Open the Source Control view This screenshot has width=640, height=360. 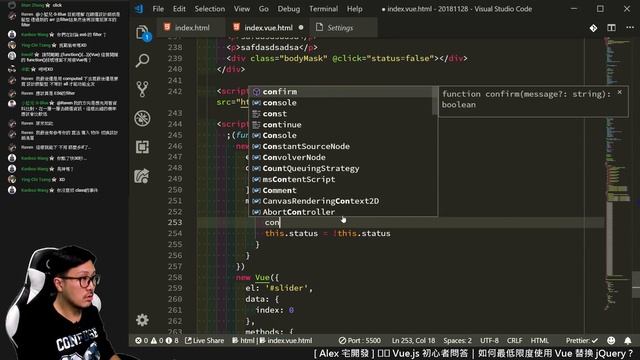pos(142,89)
